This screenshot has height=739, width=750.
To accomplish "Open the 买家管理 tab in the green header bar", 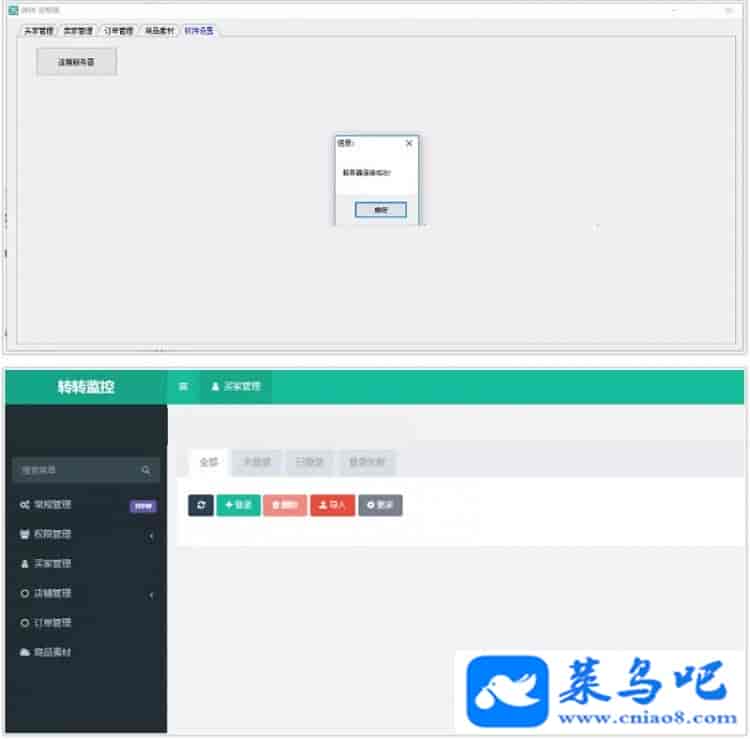I will click(x=236, y=386).
